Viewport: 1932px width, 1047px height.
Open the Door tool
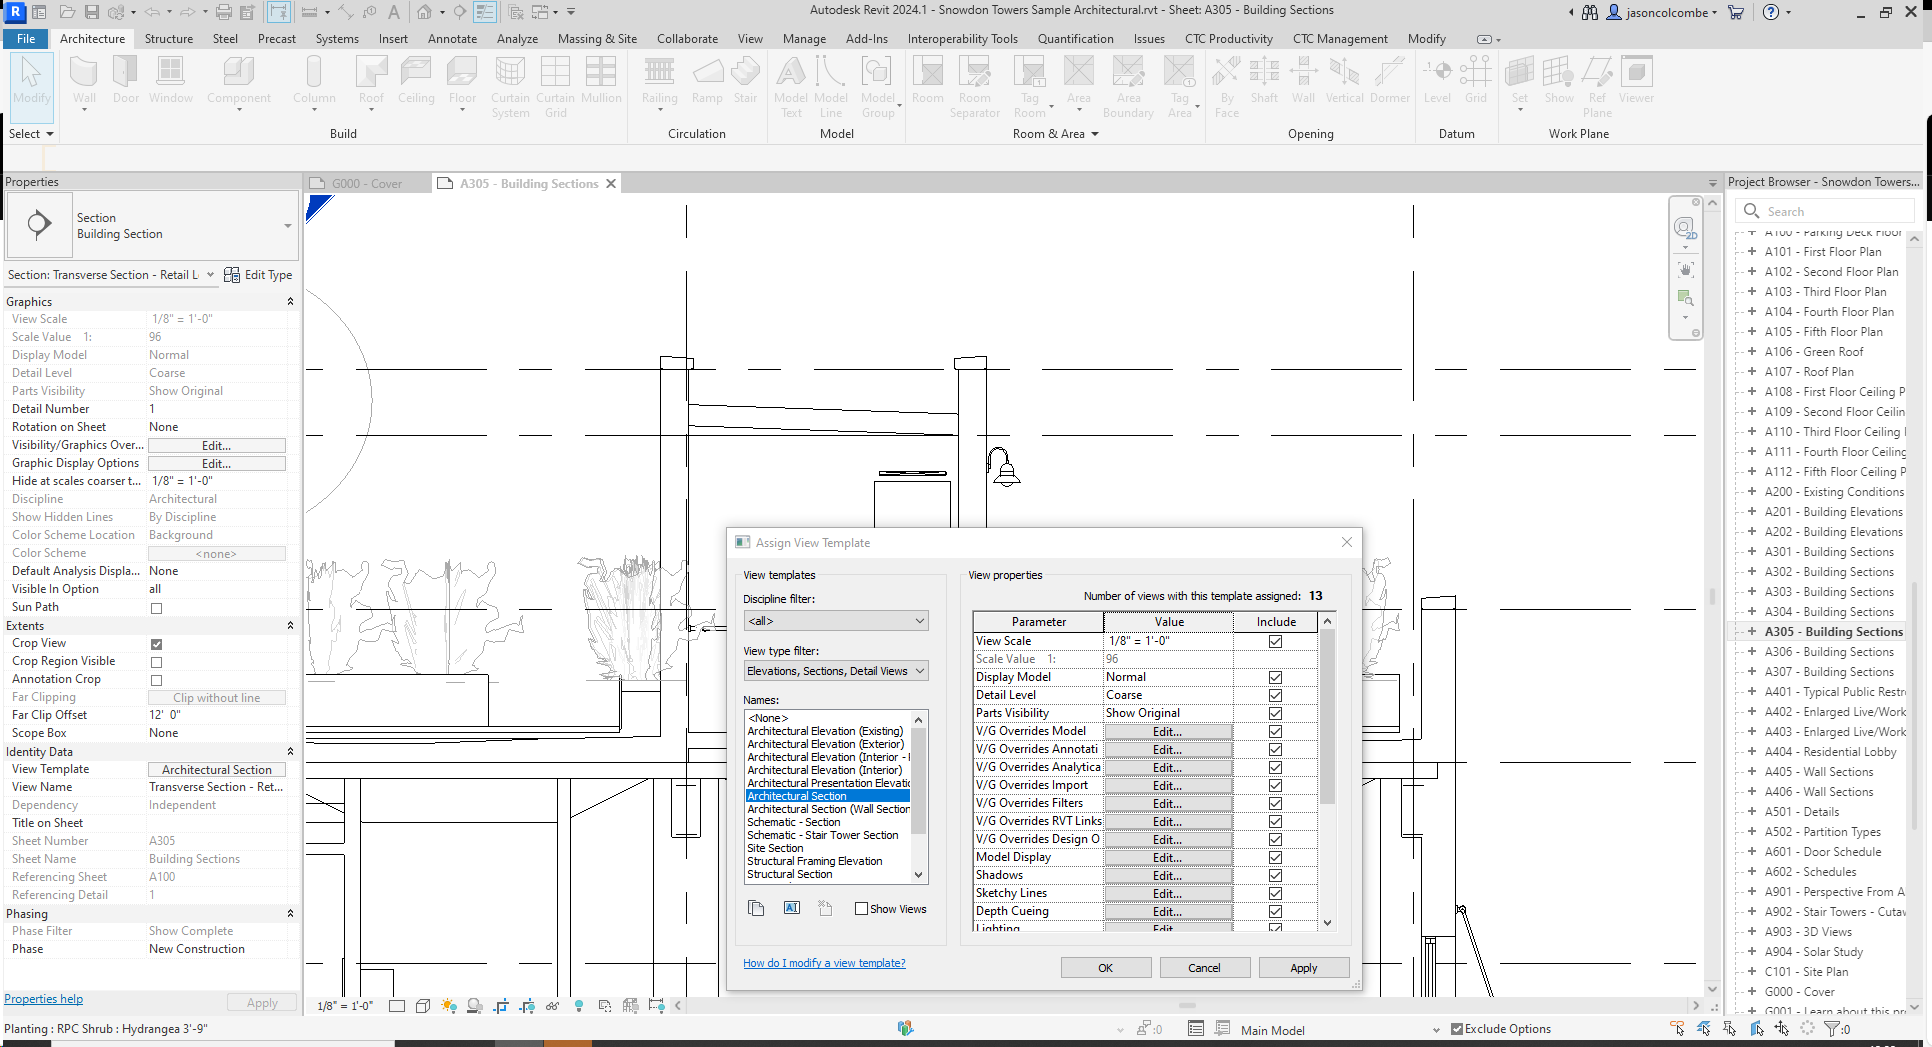[x=125, y=80]
